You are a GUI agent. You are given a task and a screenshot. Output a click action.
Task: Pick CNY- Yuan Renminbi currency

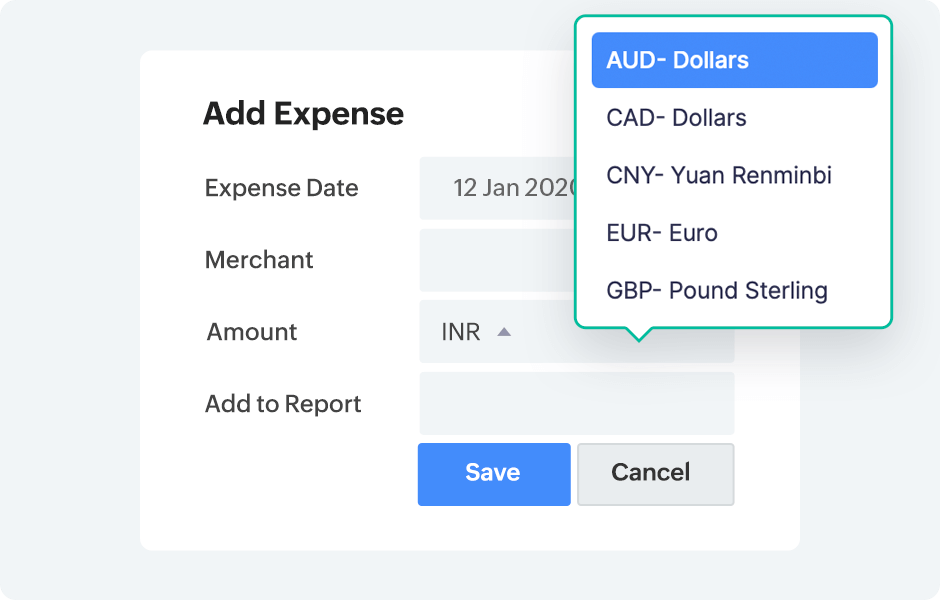719,176
